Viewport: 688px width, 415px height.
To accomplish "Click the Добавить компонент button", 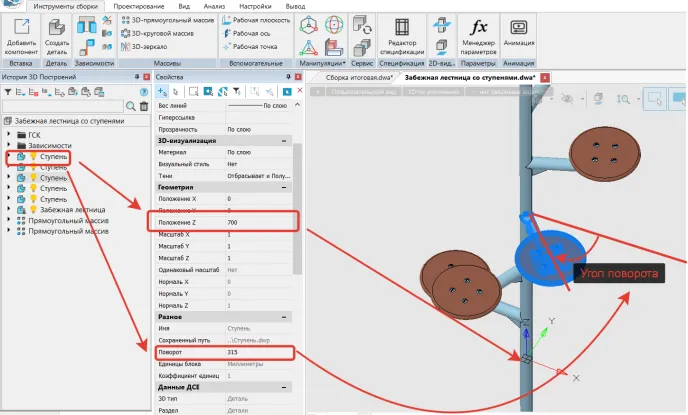I will (21, 36).
